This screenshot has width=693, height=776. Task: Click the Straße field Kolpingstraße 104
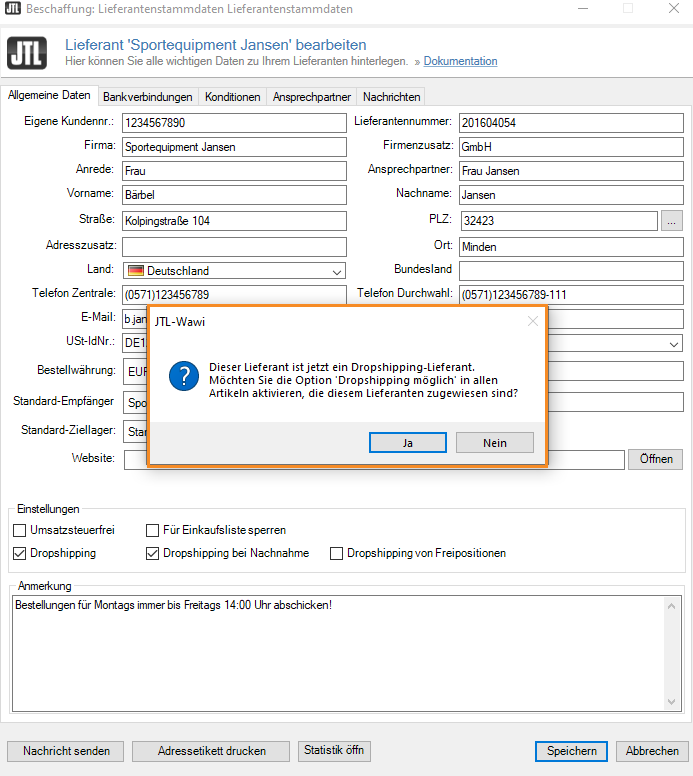tap(234, 221)
